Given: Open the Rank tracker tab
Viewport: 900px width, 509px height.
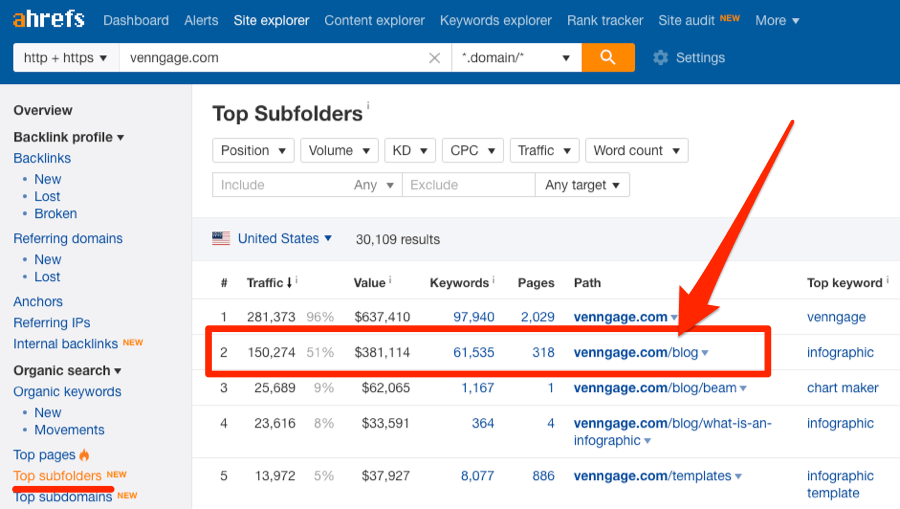Looking at the screenshot, I should (x=605, y=21).
